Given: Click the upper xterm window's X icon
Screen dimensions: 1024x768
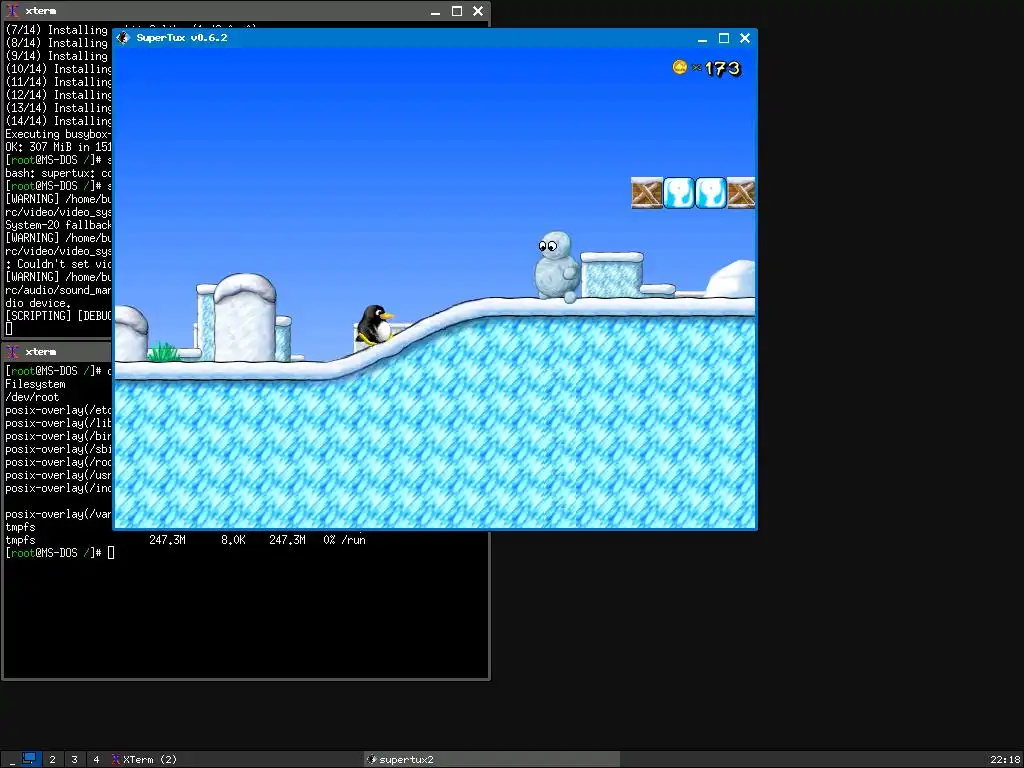Looking at the screenshot, I should (12, 11).
